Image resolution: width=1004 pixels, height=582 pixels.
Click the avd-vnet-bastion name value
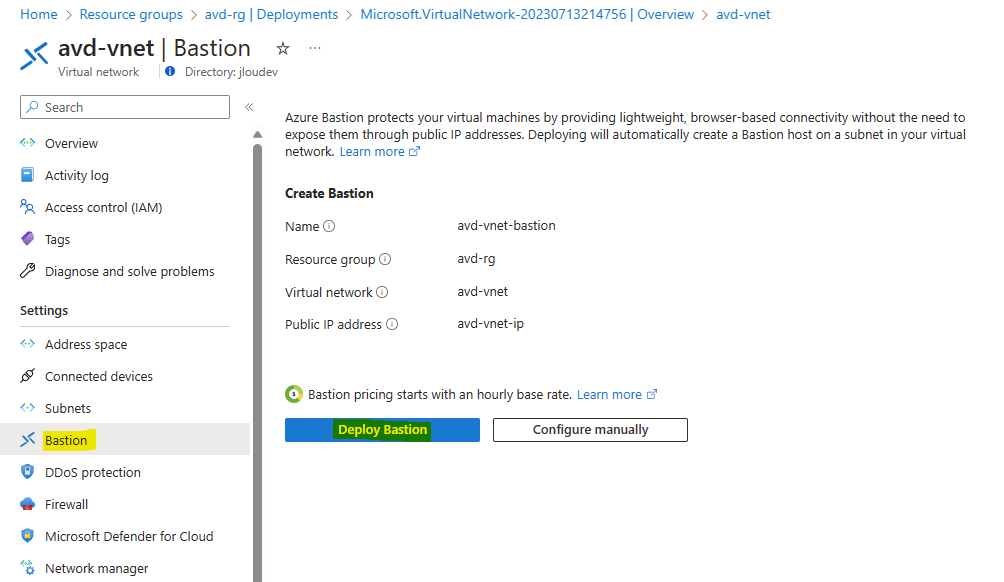tap(506, 225)
